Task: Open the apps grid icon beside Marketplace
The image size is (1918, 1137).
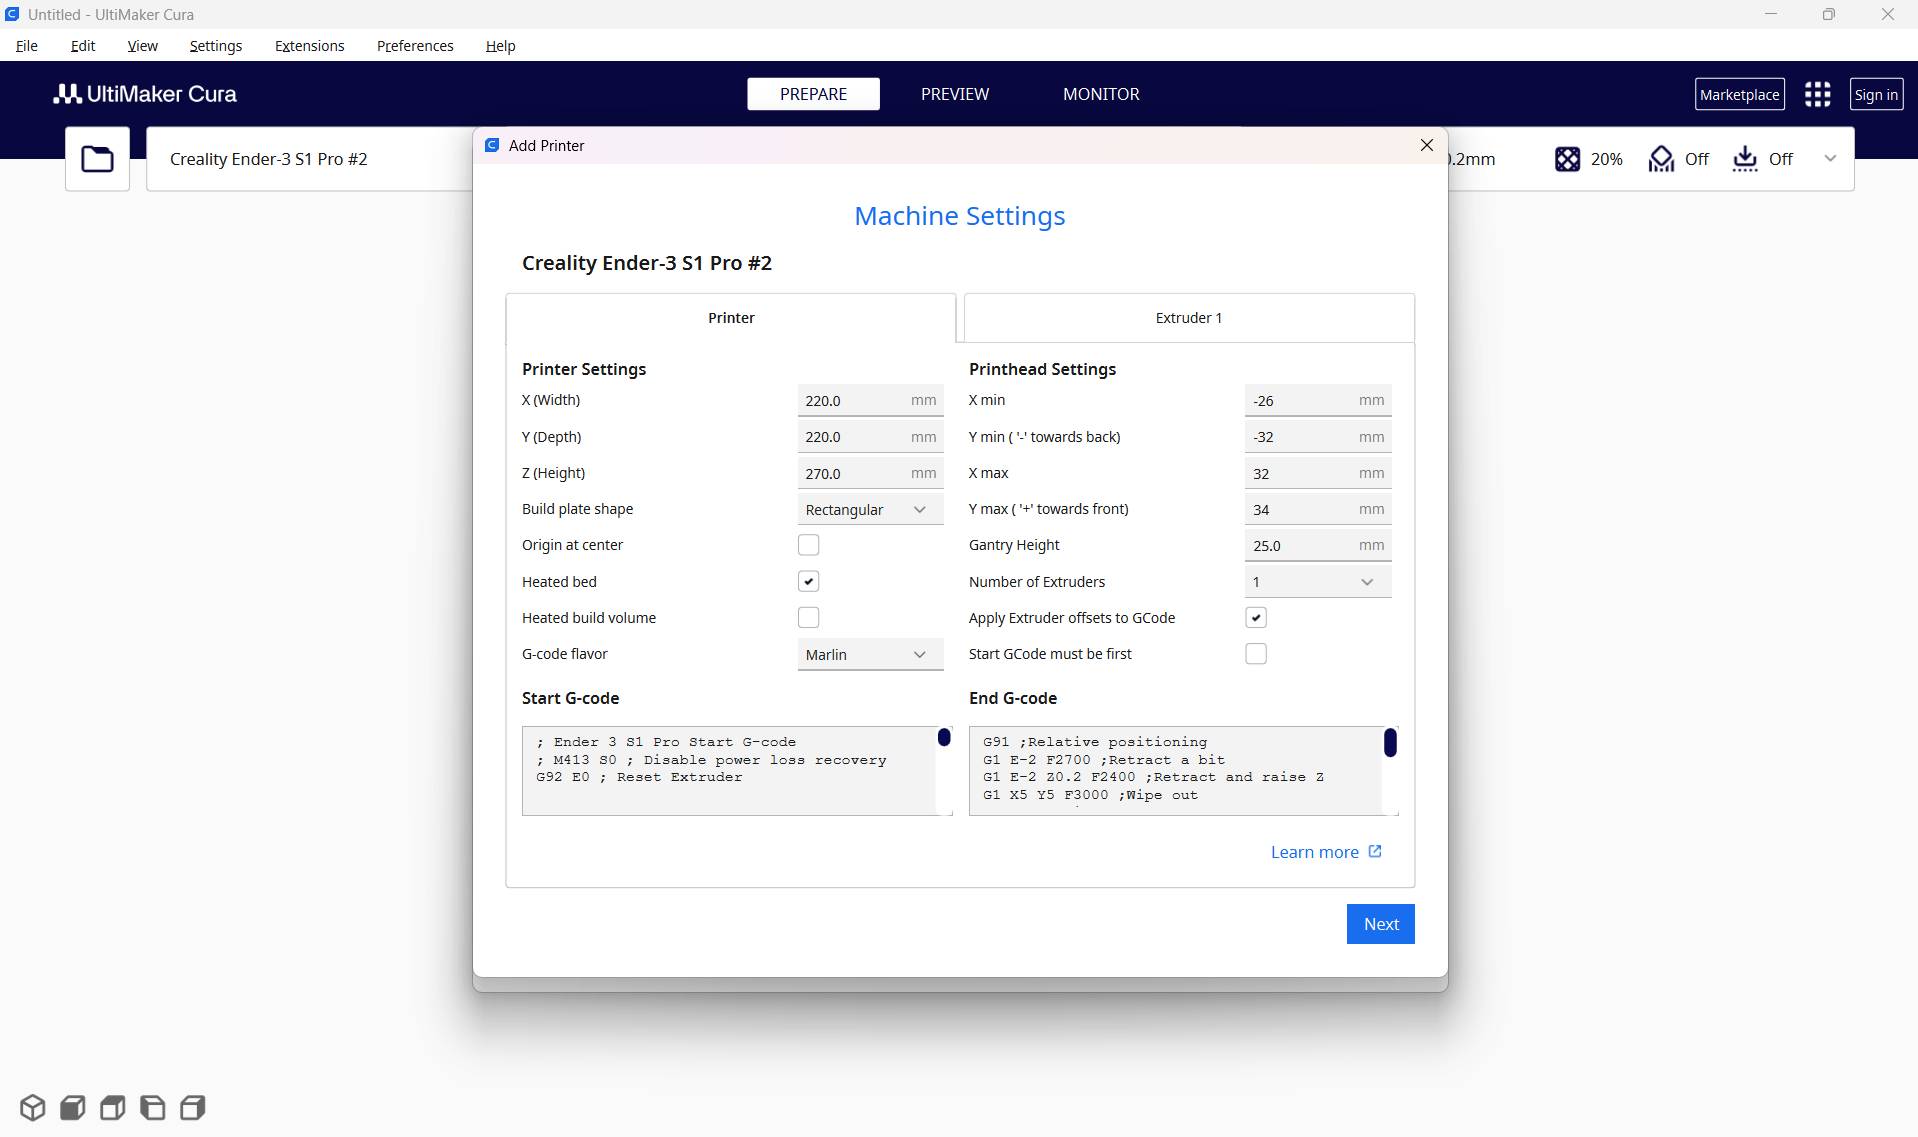Action: (x=1817, y=94)
